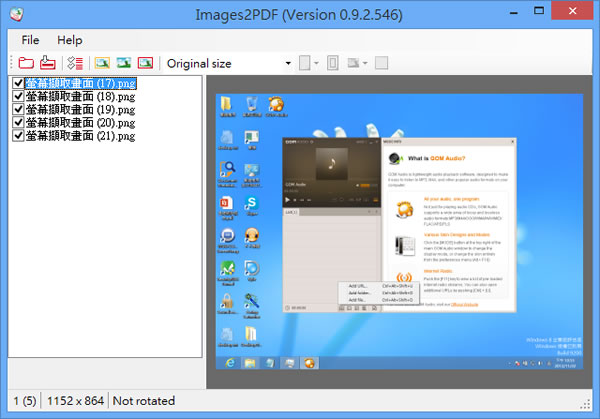Open the Original size dropdown
The height and width of the screenshot is (419, 600).
(x=229, y=63)
